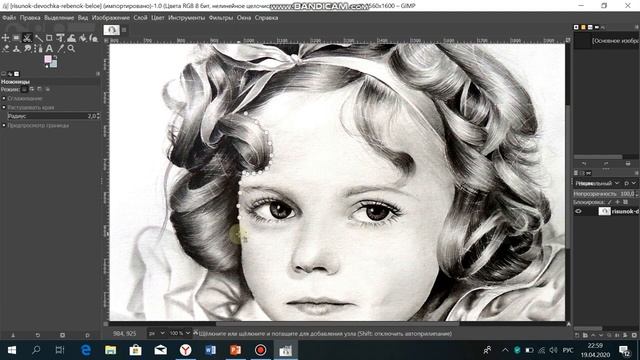Select the Warp Transform tool
Screen dimensions: 640x360
(x=71, y=38)
